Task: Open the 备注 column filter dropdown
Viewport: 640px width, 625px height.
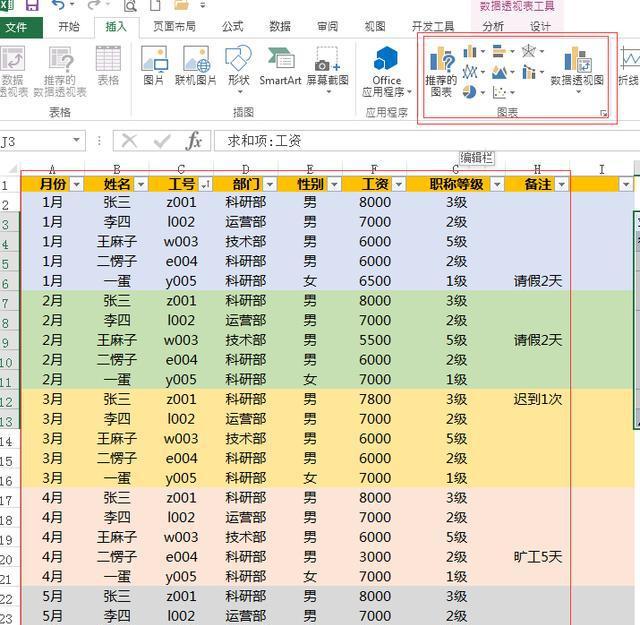Action: [562, 185]
